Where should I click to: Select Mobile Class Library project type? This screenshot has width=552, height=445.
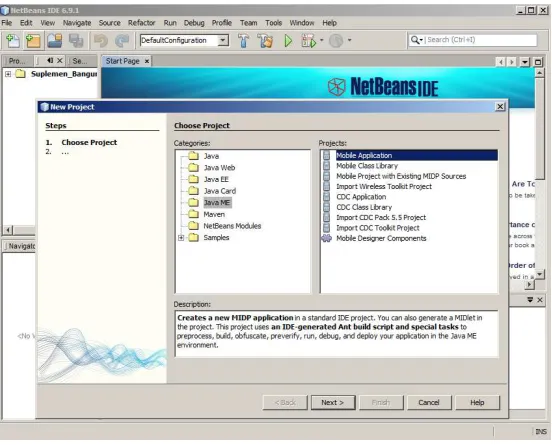pyautogui.click(x=367, y=165)
